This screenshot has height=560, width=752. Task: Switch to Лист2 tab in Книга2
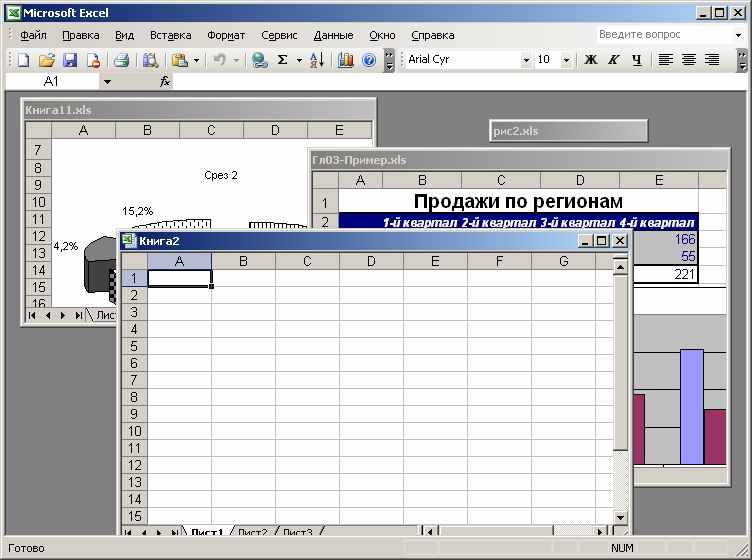click(252, 531)
